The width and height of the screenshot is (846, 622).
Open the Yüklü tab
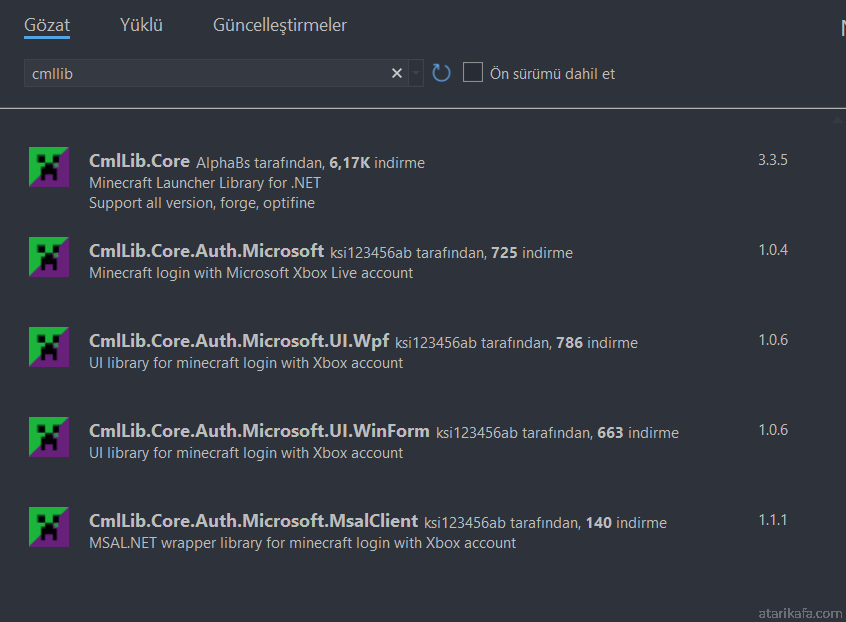pos(141,25)
